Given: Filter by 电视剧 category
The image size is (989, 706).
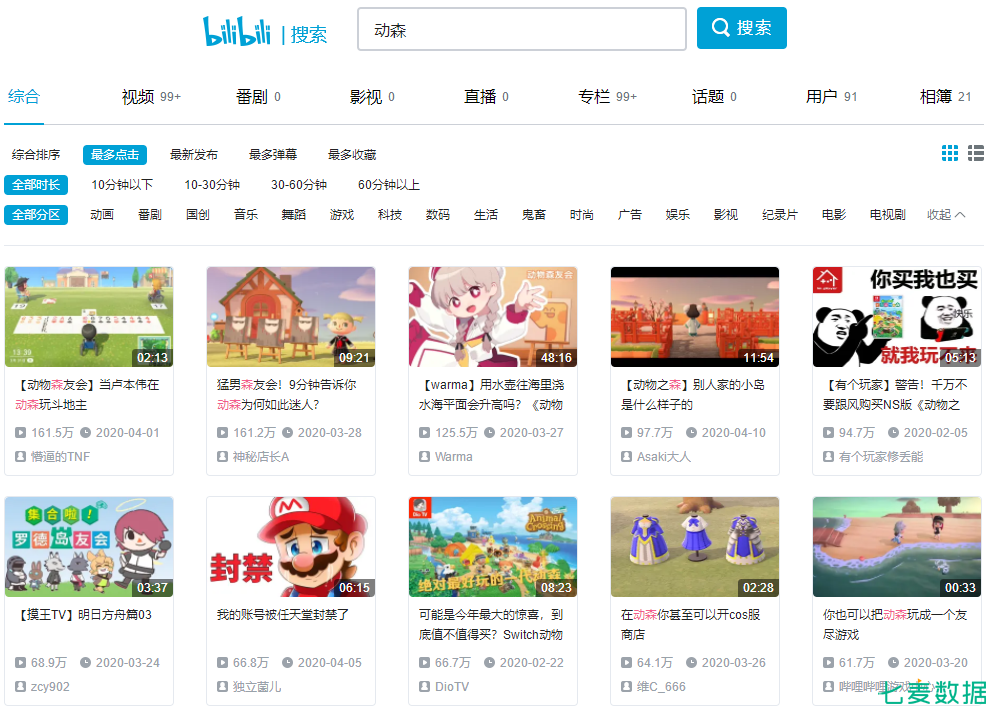Looking at the screenshot, I should 887,215.
